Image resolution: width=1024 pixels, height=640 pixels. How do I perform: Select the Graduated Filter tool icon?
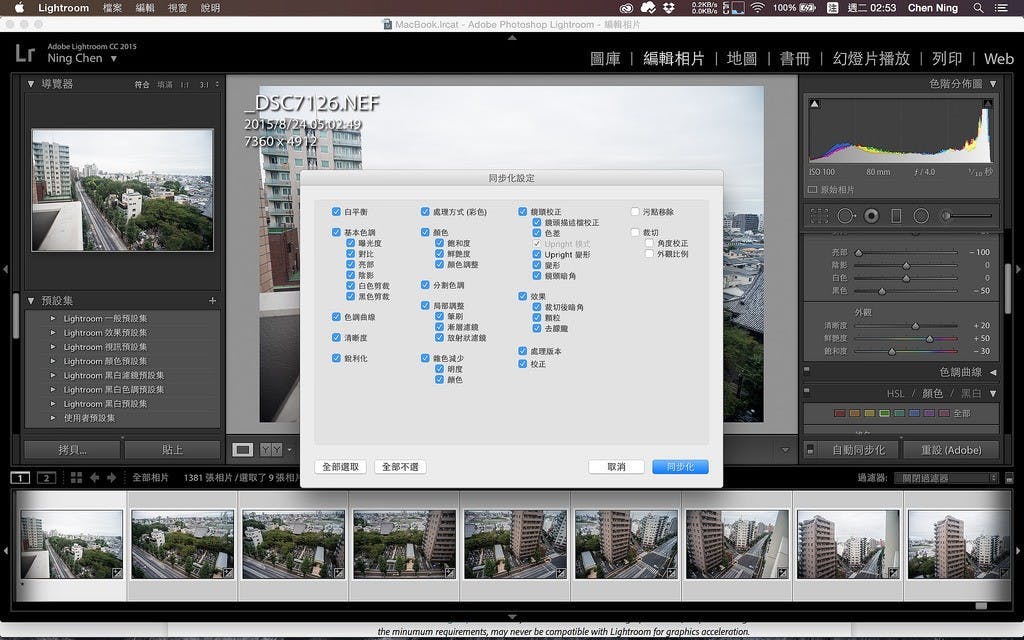click(896, 216)
